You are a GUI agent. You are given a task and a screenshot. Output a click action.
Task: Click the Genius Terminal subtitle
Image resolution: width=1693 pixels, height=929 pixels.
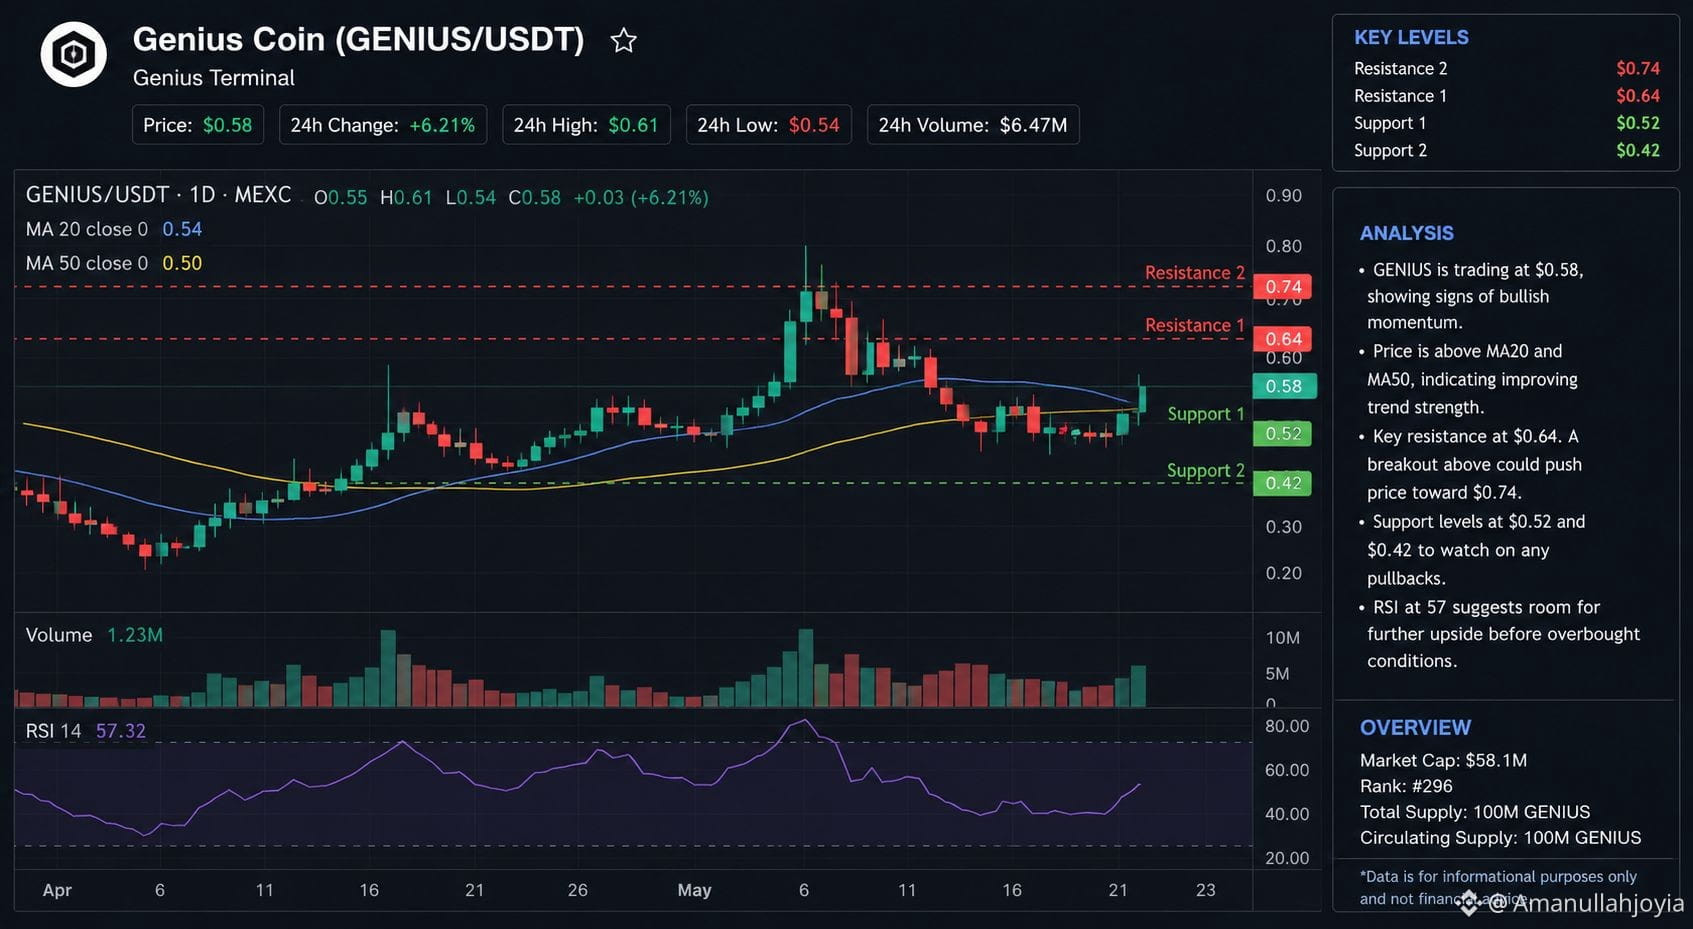[x=214, y=78]
